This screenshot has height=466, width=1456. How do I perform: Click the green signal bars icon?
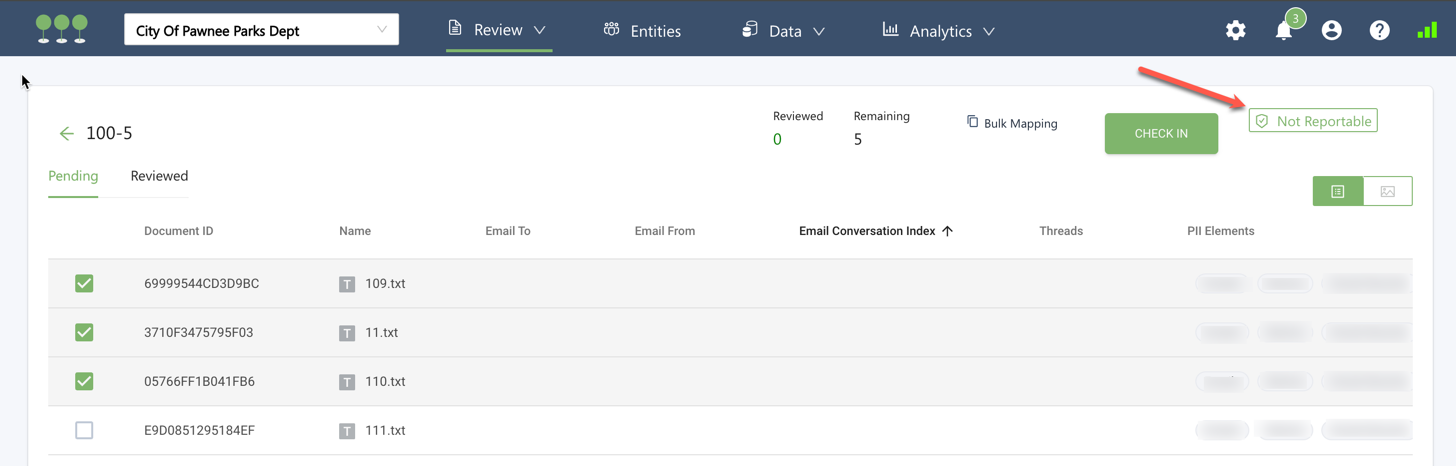1427,31
